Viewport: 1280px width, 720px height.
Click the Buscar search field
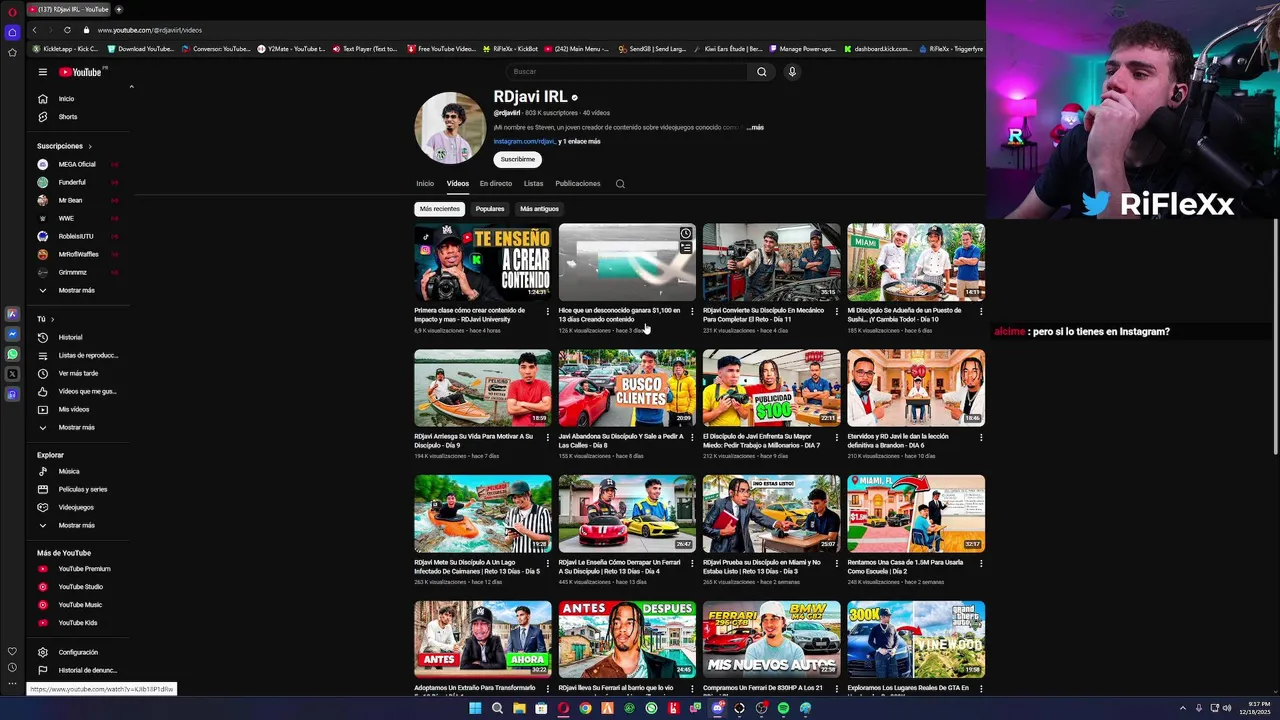pos(626,72)
